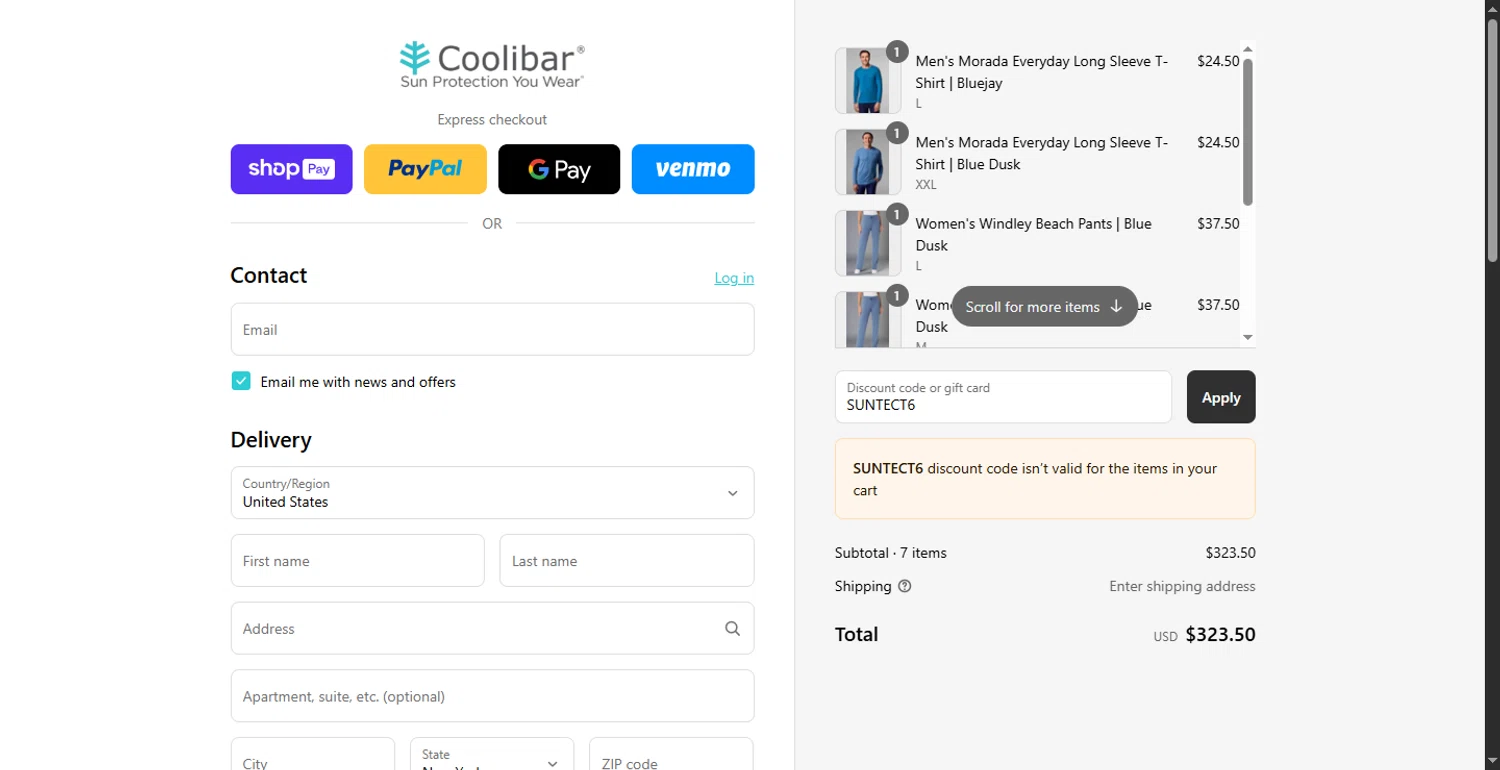This screenshot has height=770, width=1500.
Task: Click 'Women's Windley Beach Pants | Blue Dusk' L text
Action: (x=1033, y=234)
